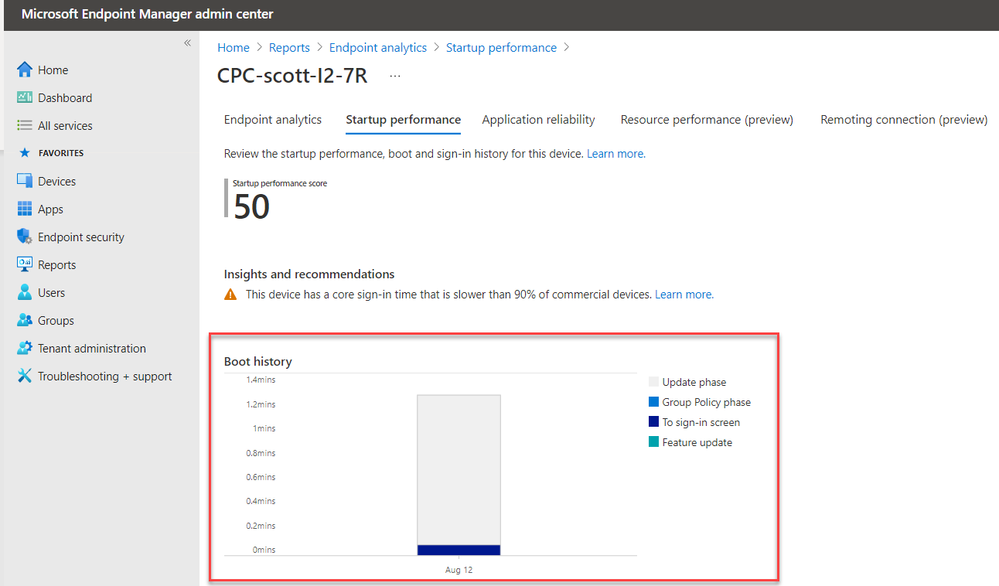999x586 pixels.
Task: Click the Boot history heading
Action: pyautogui.click(x=258, y=361)
